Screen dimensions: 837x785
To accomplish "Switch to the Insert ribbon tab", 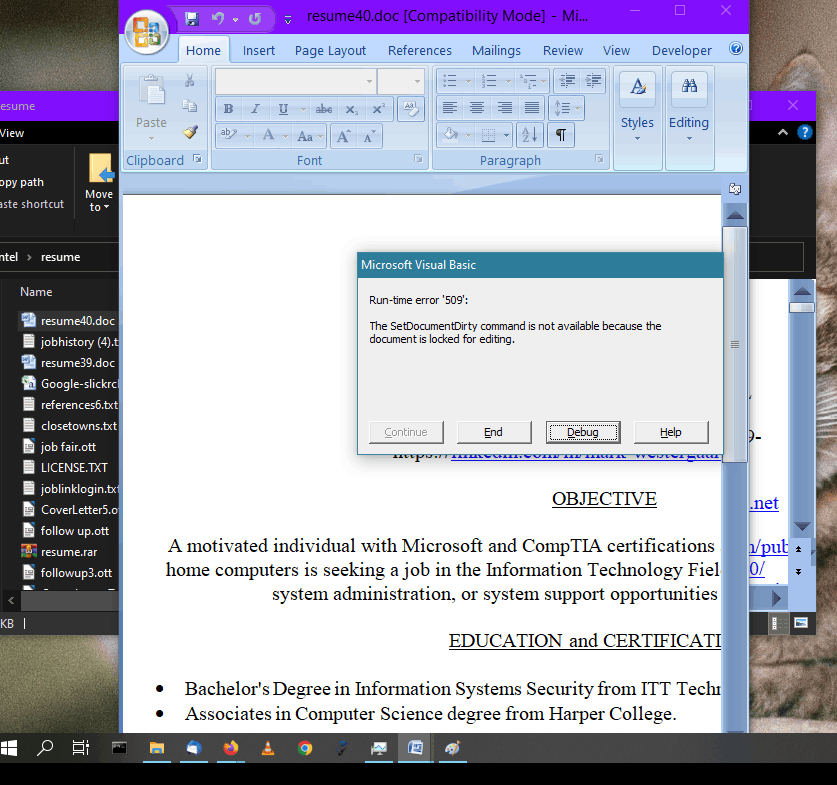I will (x=259, y=50).
